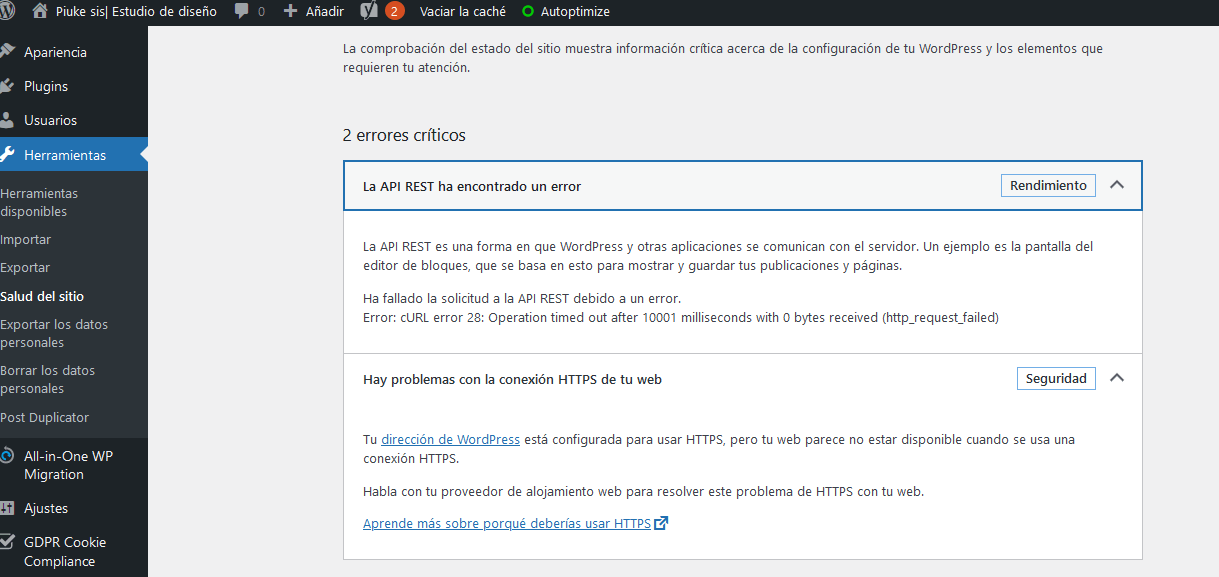The height and width of the screenshot is (577, 1219).
Task: Click the plus icon next to Añadir
Action: point(291,12)
